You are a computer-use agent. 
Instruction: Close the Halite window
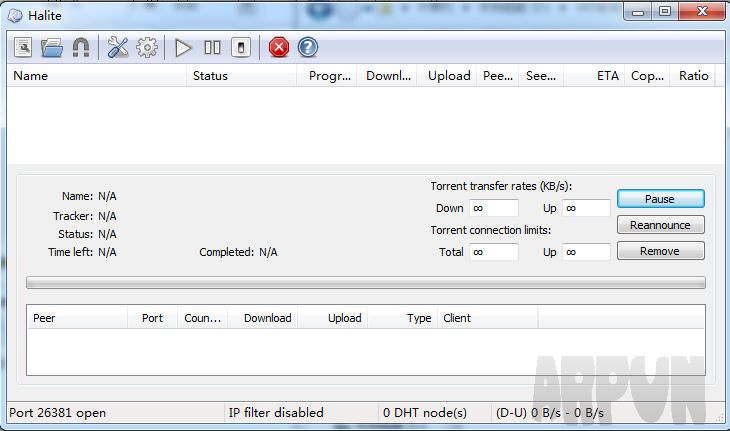coord(702,11)
